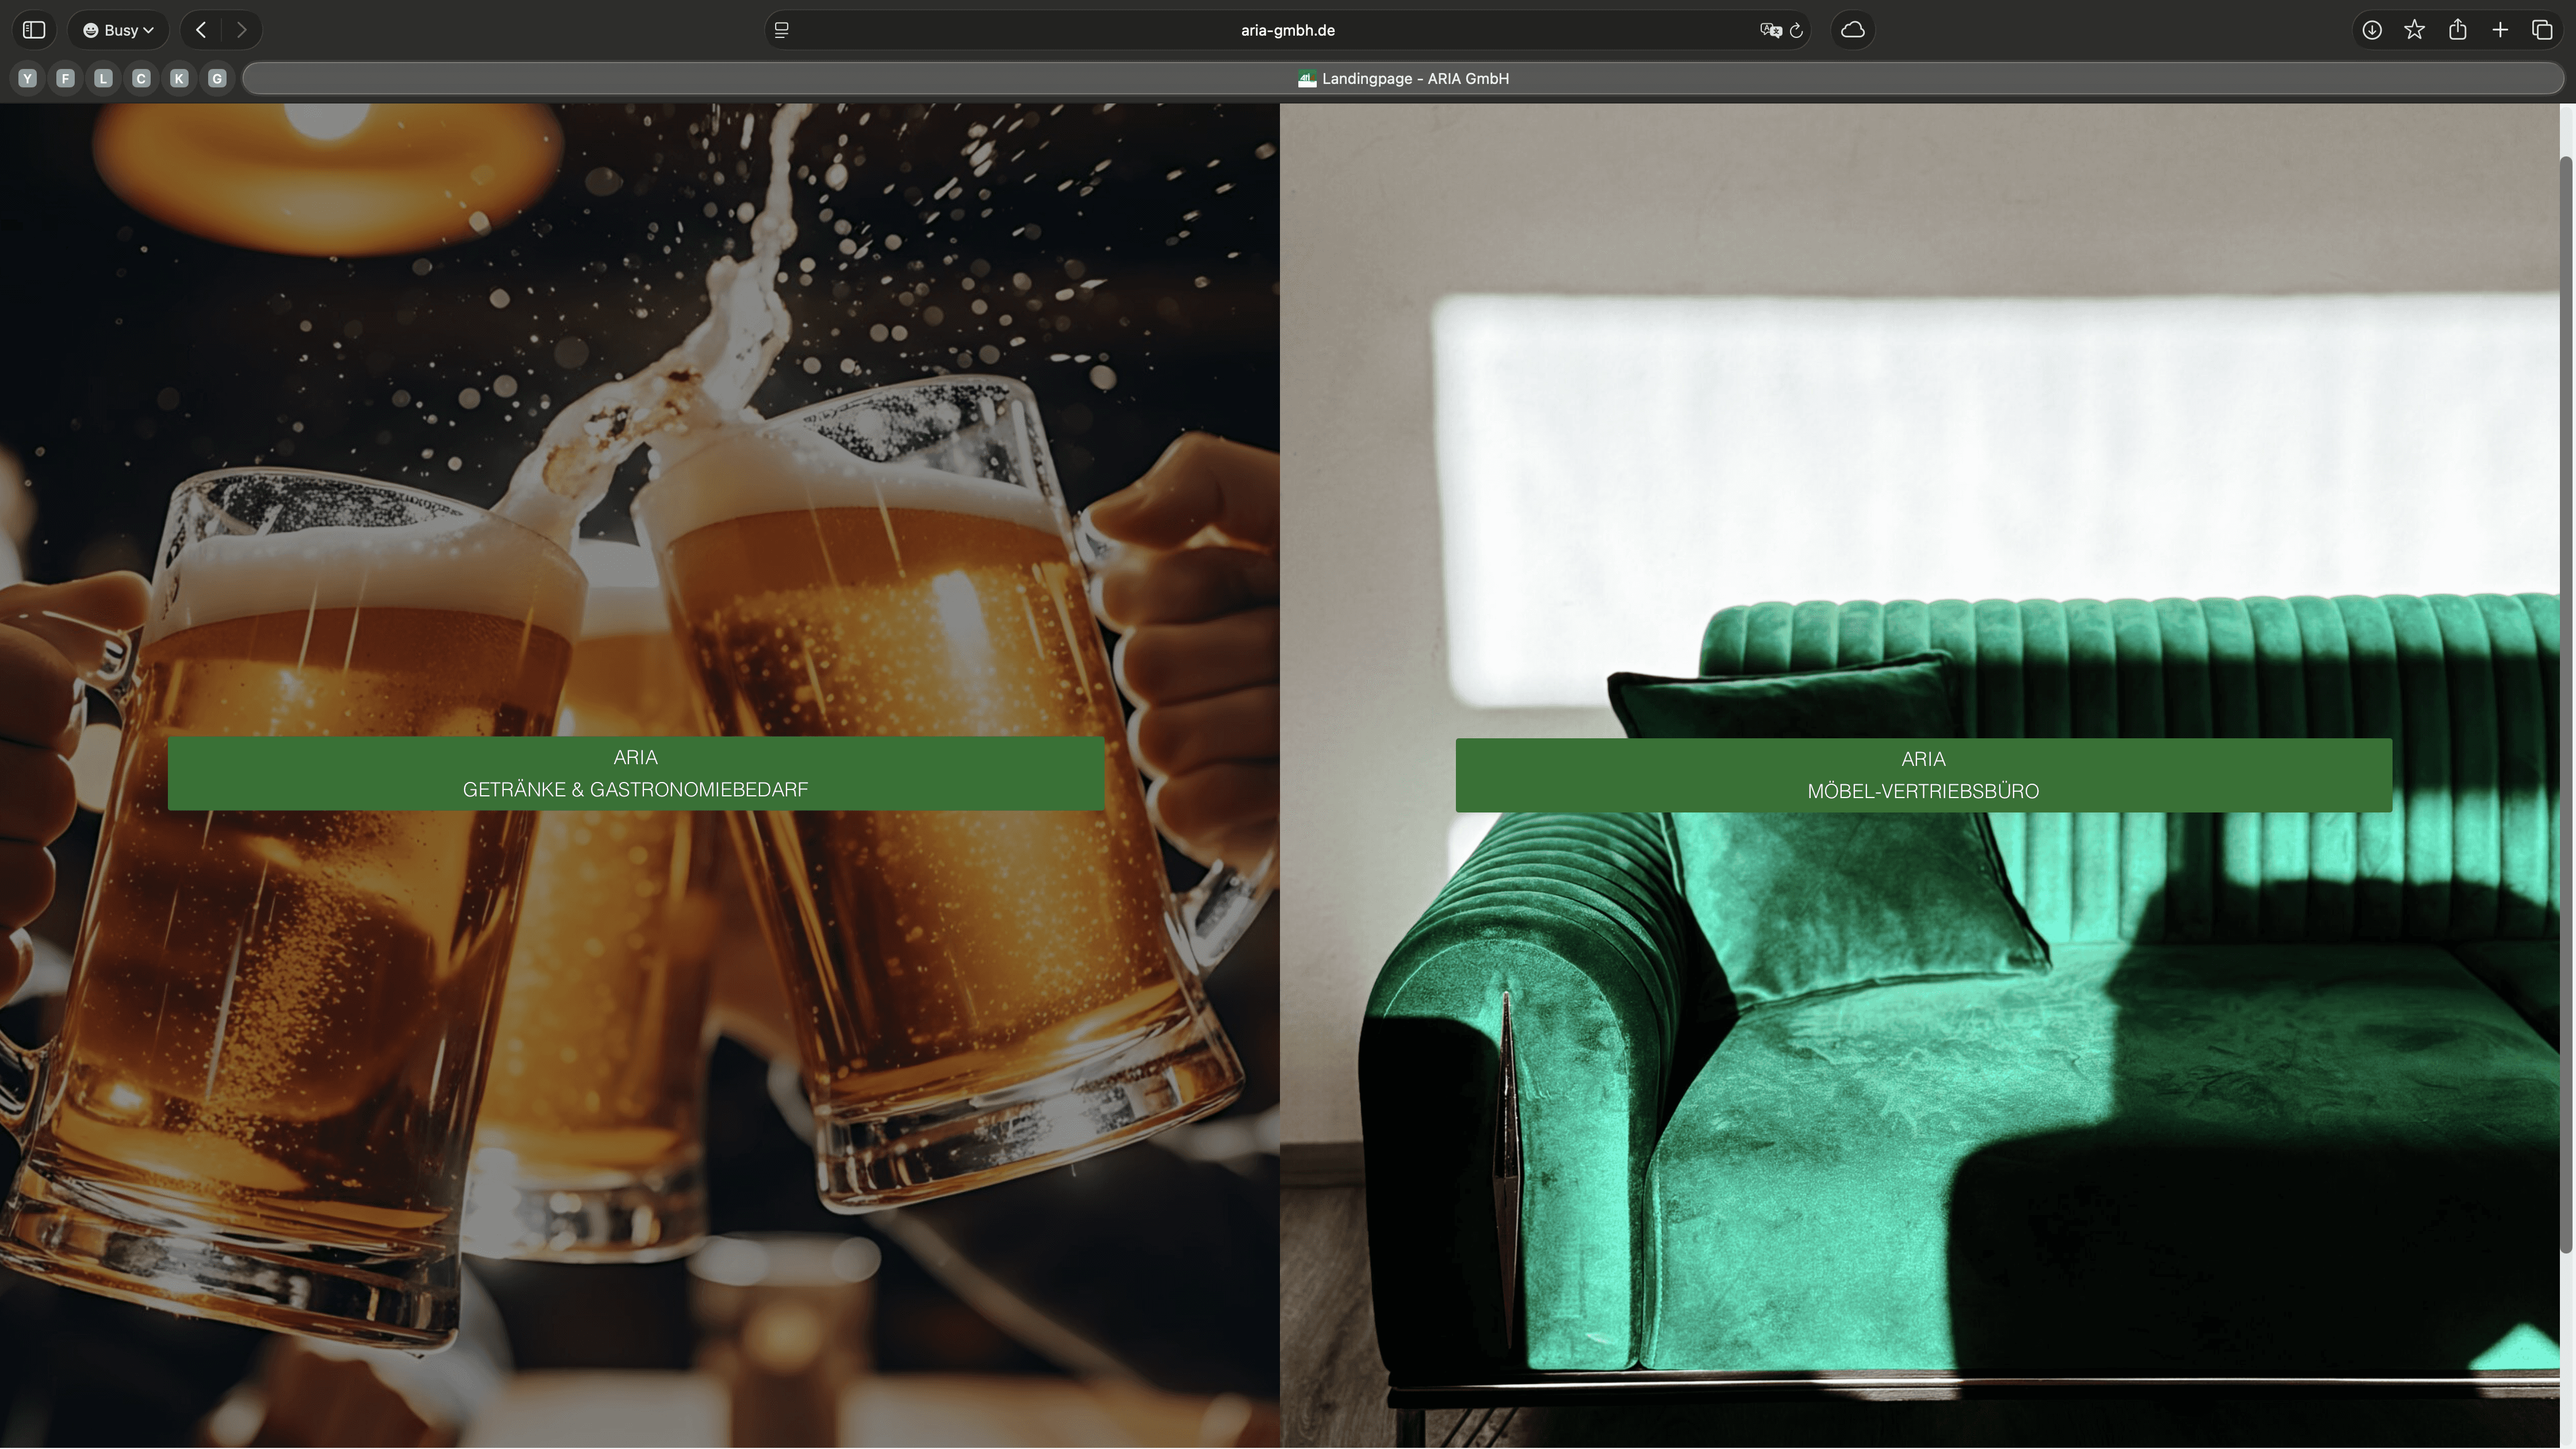Open pinned tab labeled C

[x=141, y=78]
